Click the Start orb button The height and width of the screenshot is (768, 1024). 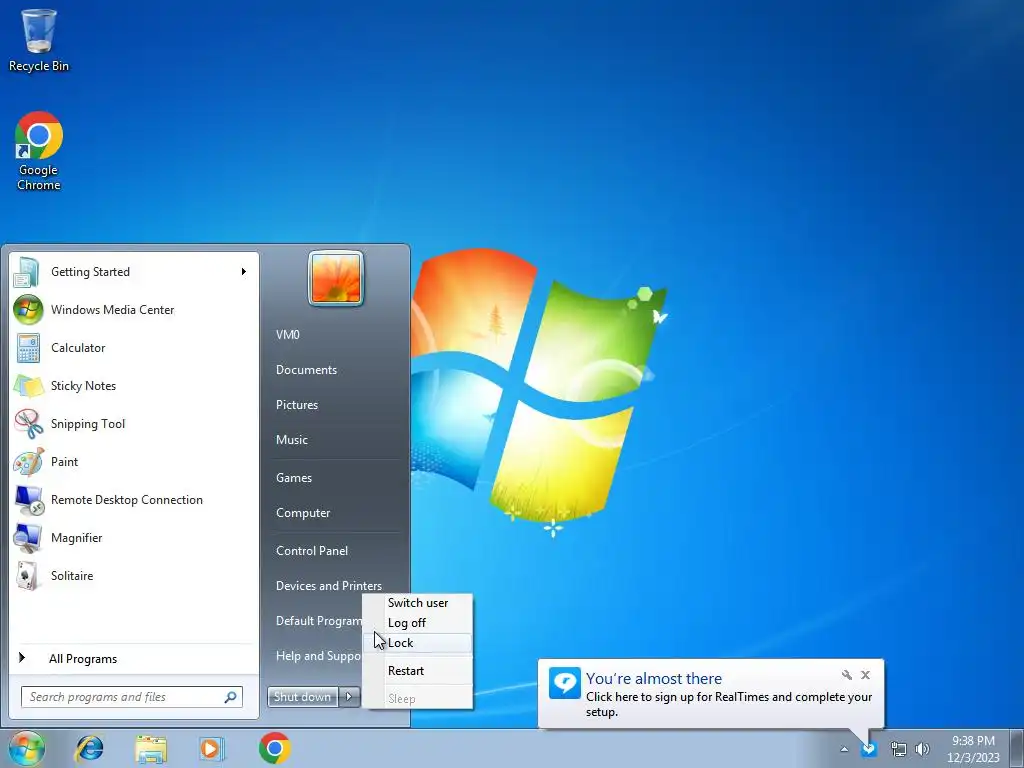click(x=26, y=748)
